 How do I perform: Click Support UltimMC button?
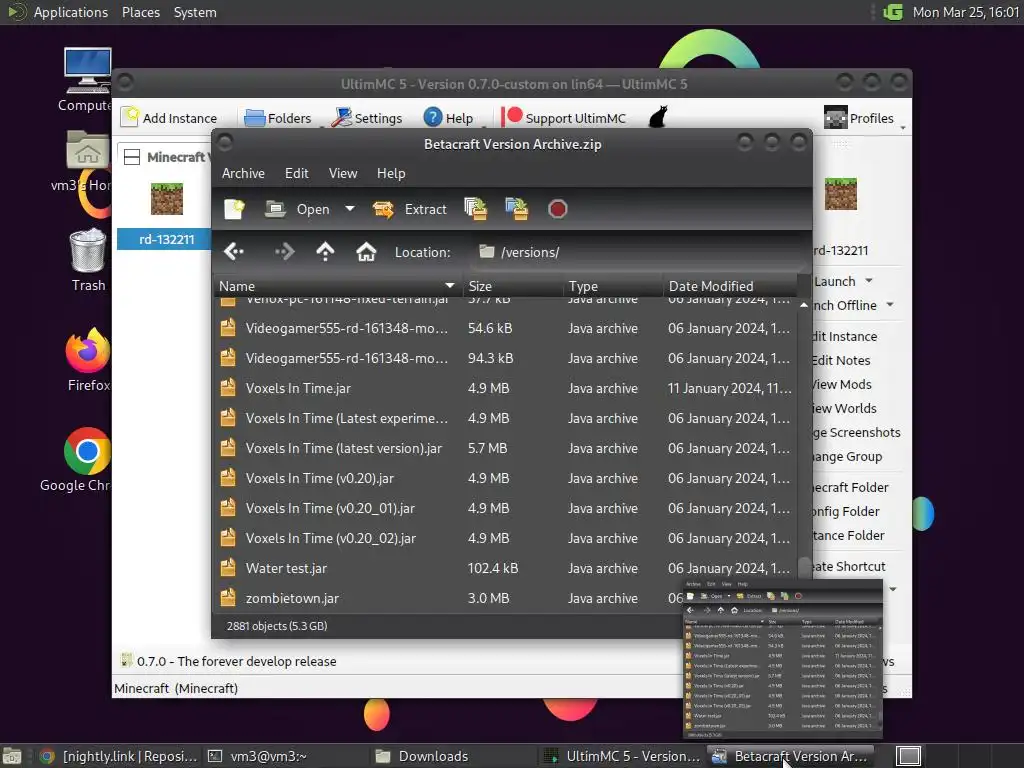[564, 118]
